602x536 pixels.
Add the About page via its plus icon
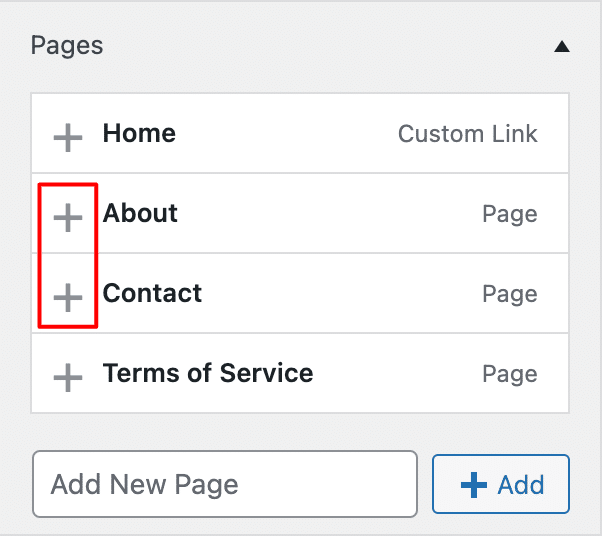pos(67,217)
